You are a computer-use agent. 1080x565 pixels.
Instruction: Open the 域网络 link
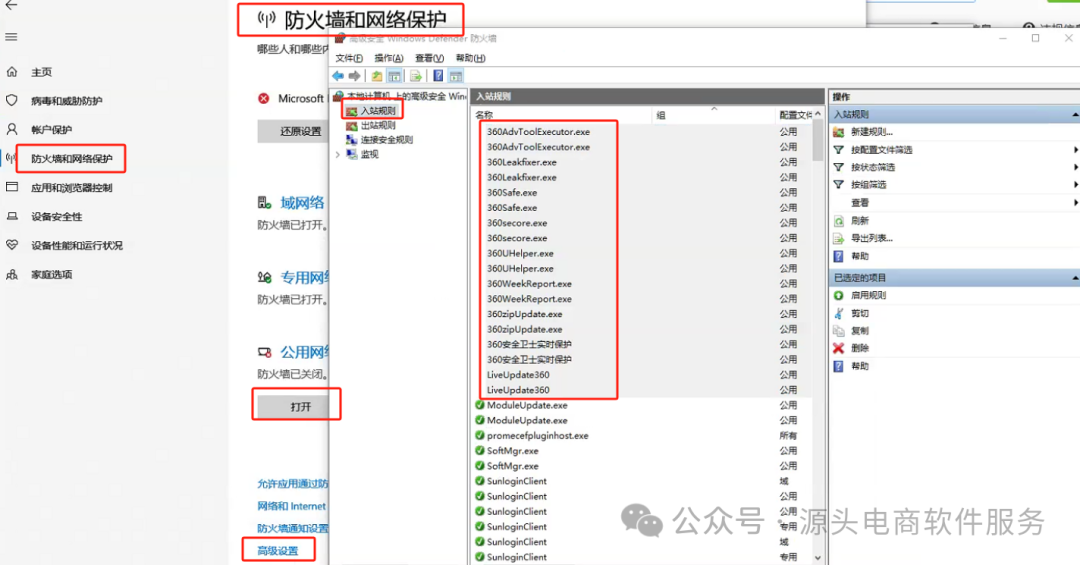click(x=302, y=203)
